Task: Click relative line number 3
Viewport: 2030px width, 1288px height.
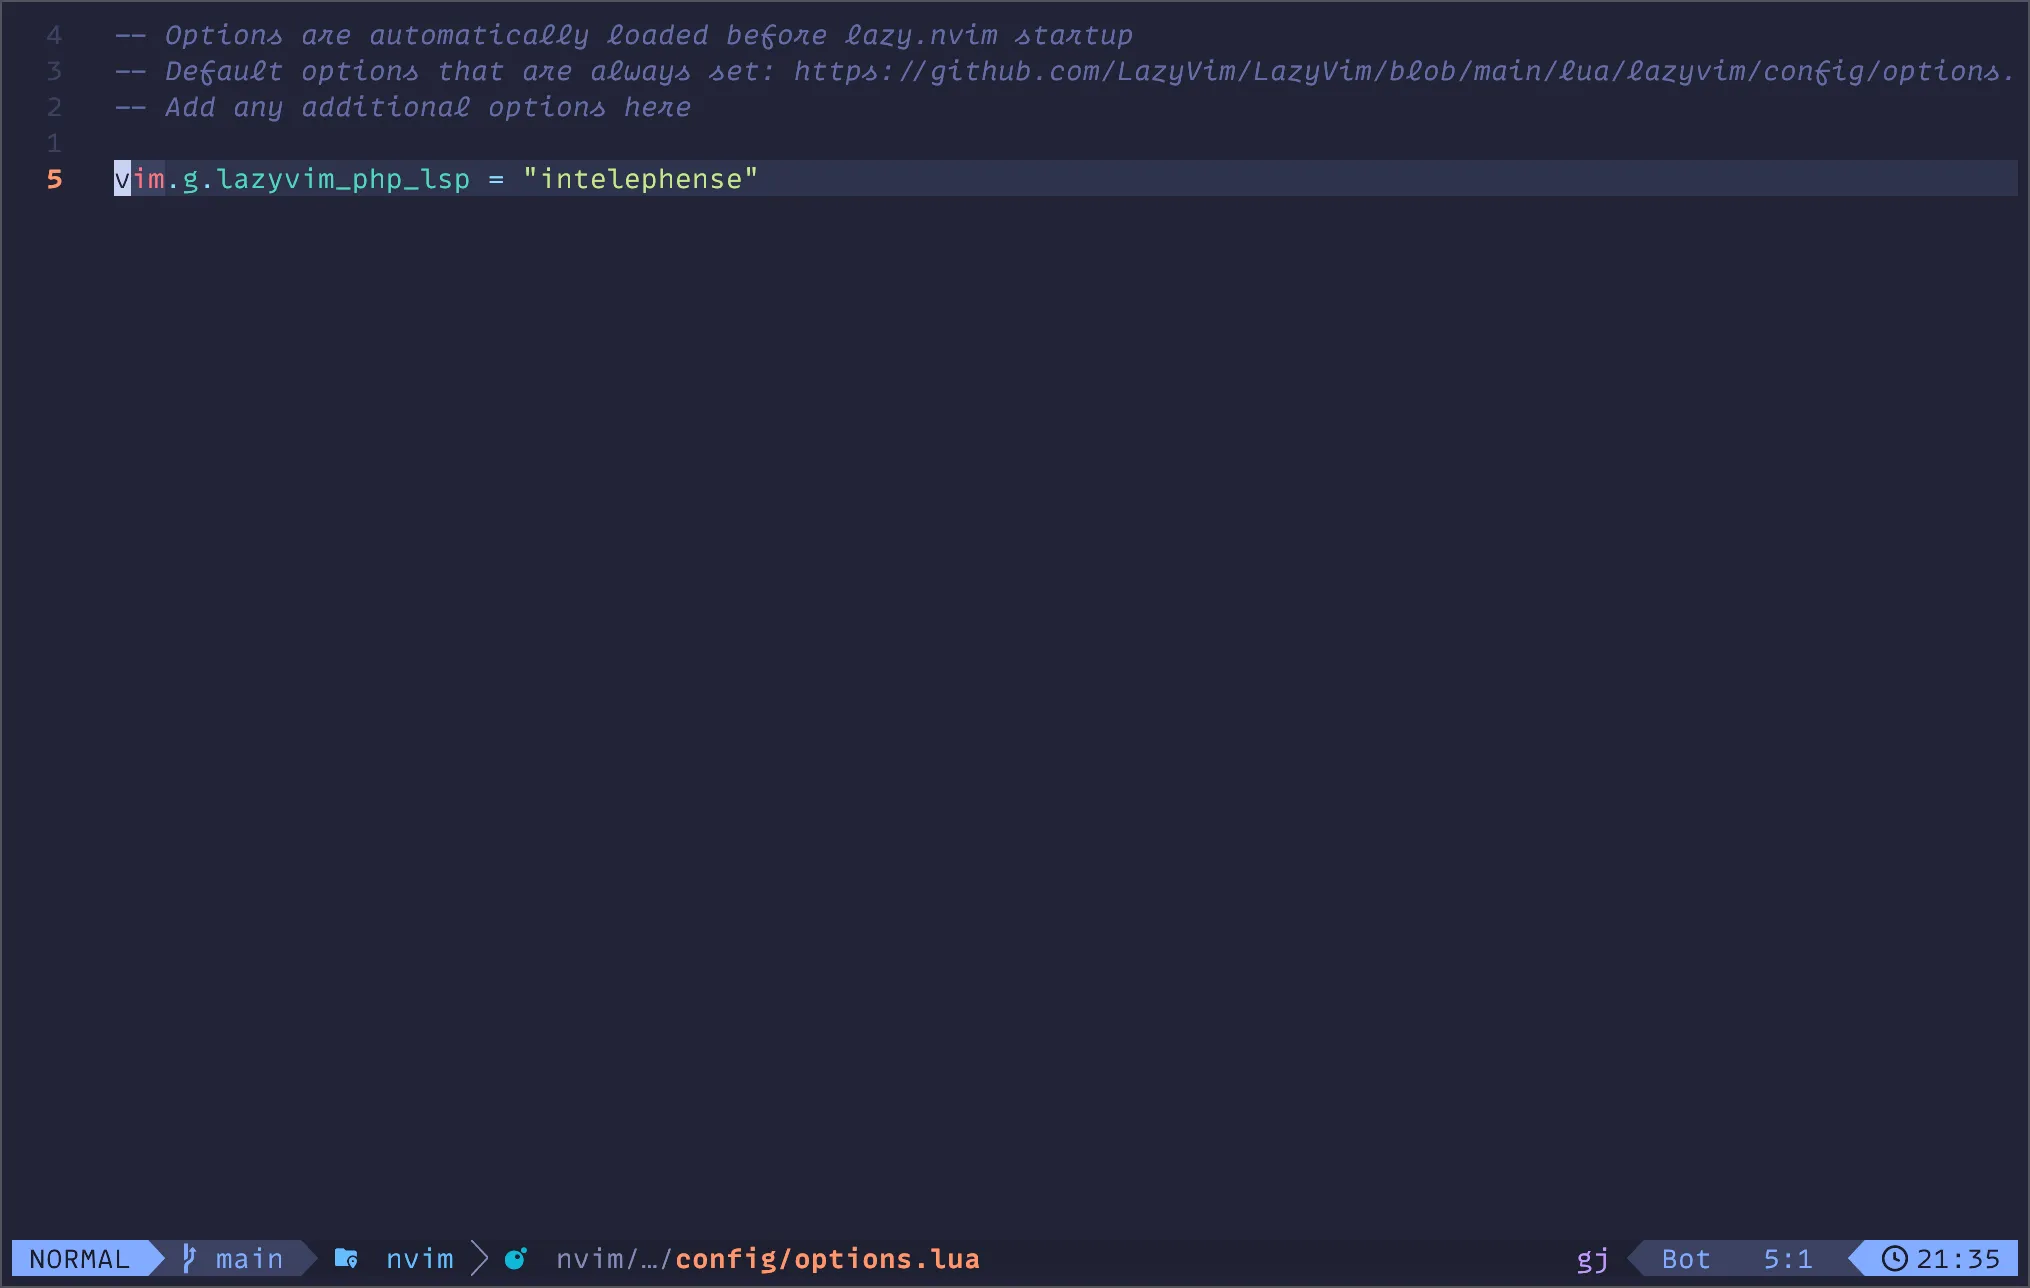Action: point(54,71)
